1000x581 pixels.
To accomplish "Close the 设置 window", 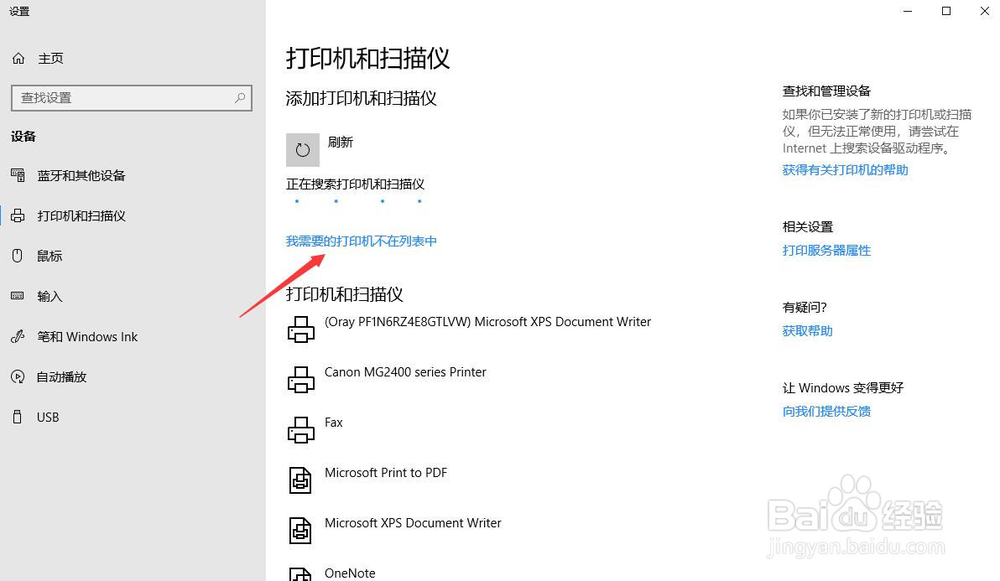I will click(984, 11).
